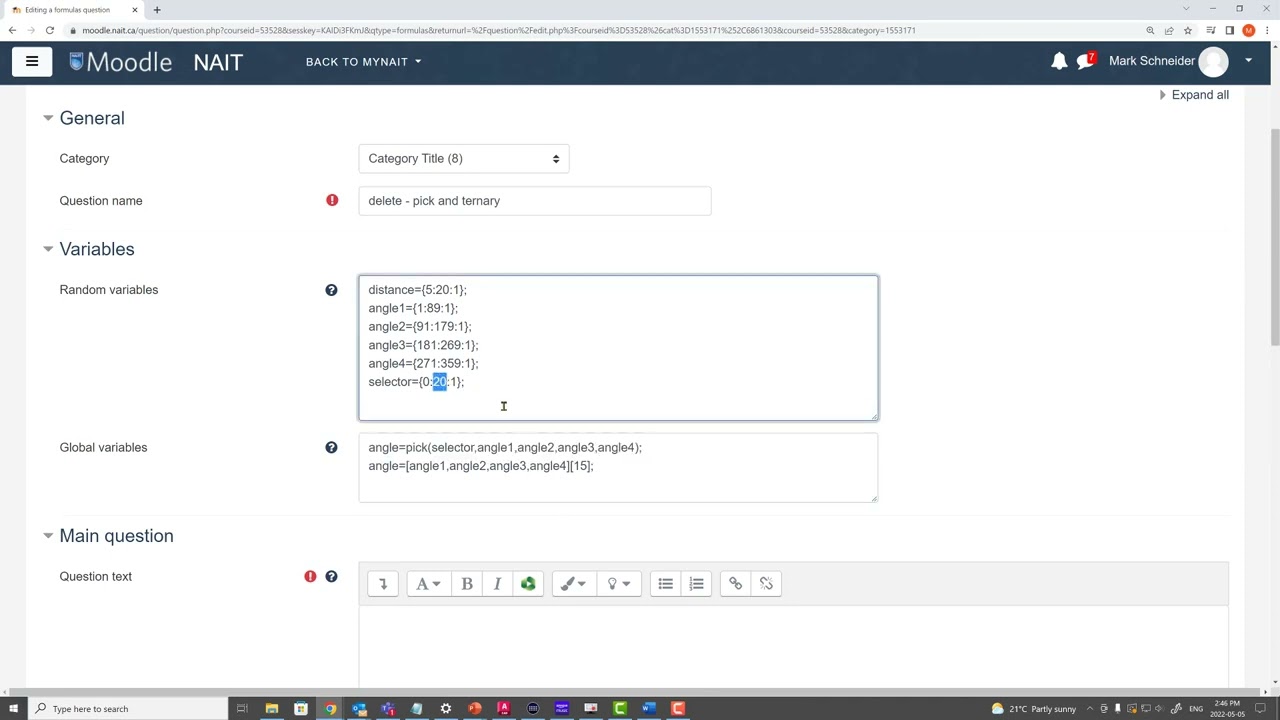This screenshot has width=1280, height=720.
Task: Insert an ordered list
Action: (697, 584)
